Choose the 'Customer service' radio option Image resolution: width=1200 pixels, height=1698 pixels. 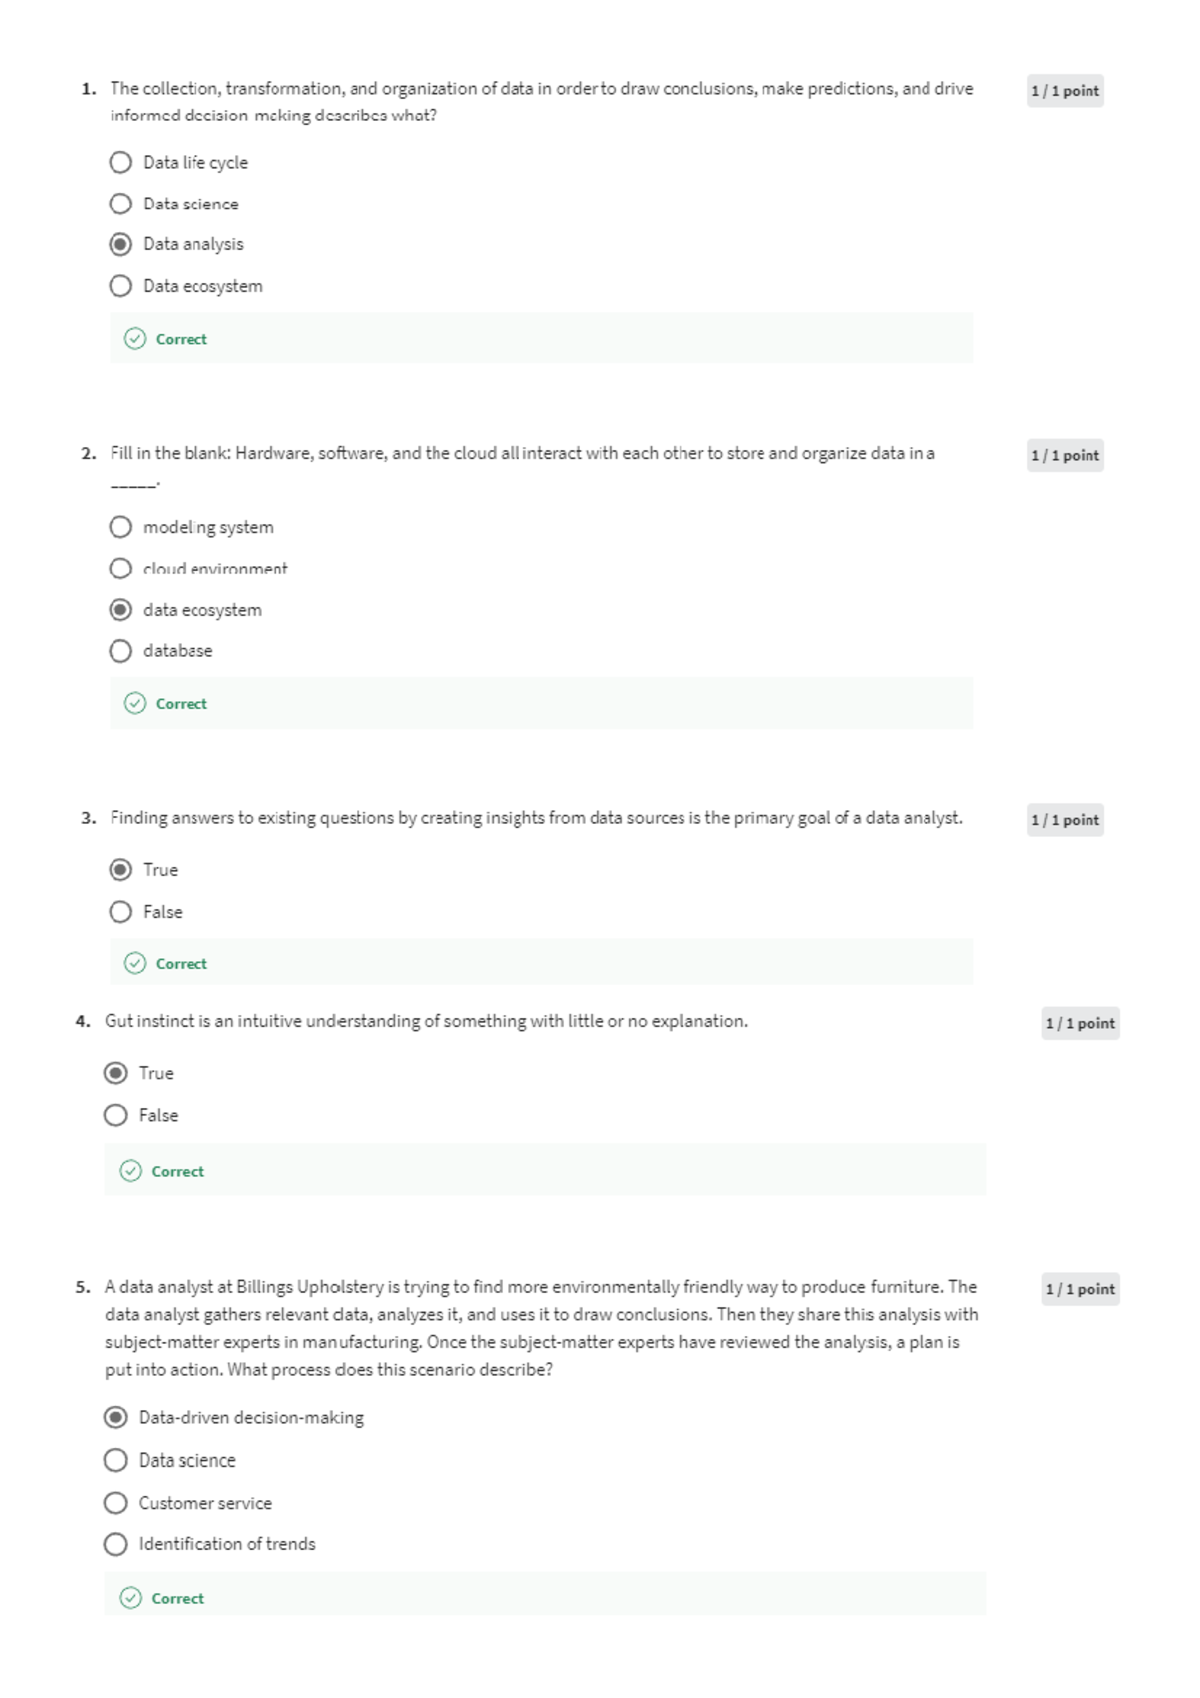116,1503
